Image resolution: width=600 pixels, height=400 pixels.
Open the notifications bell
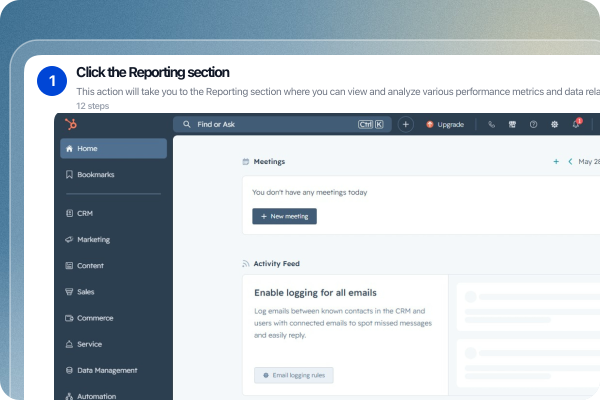coord(576,124)
